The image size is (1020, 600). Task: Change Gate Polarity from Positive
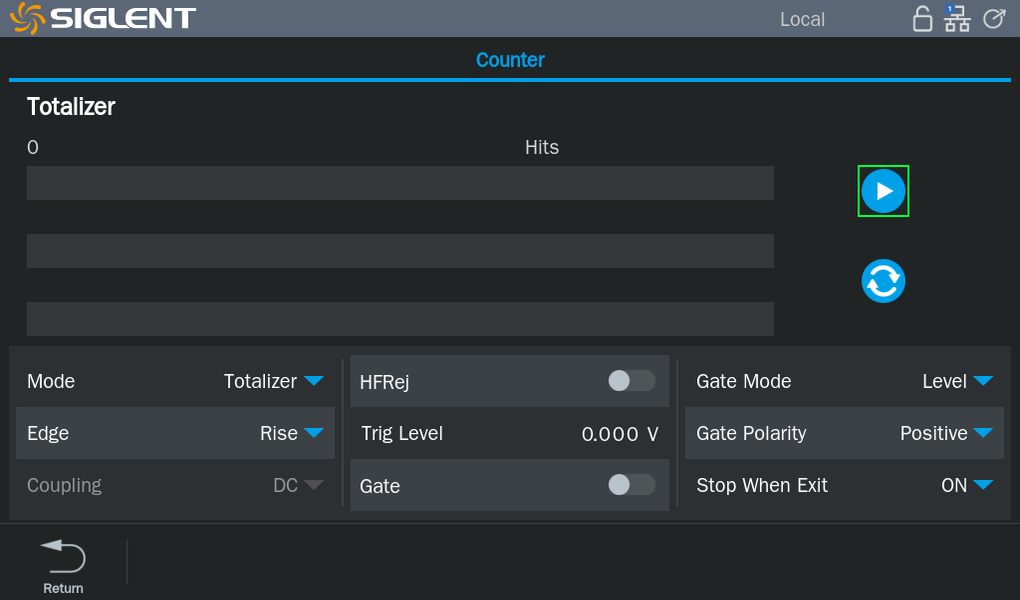946,433
